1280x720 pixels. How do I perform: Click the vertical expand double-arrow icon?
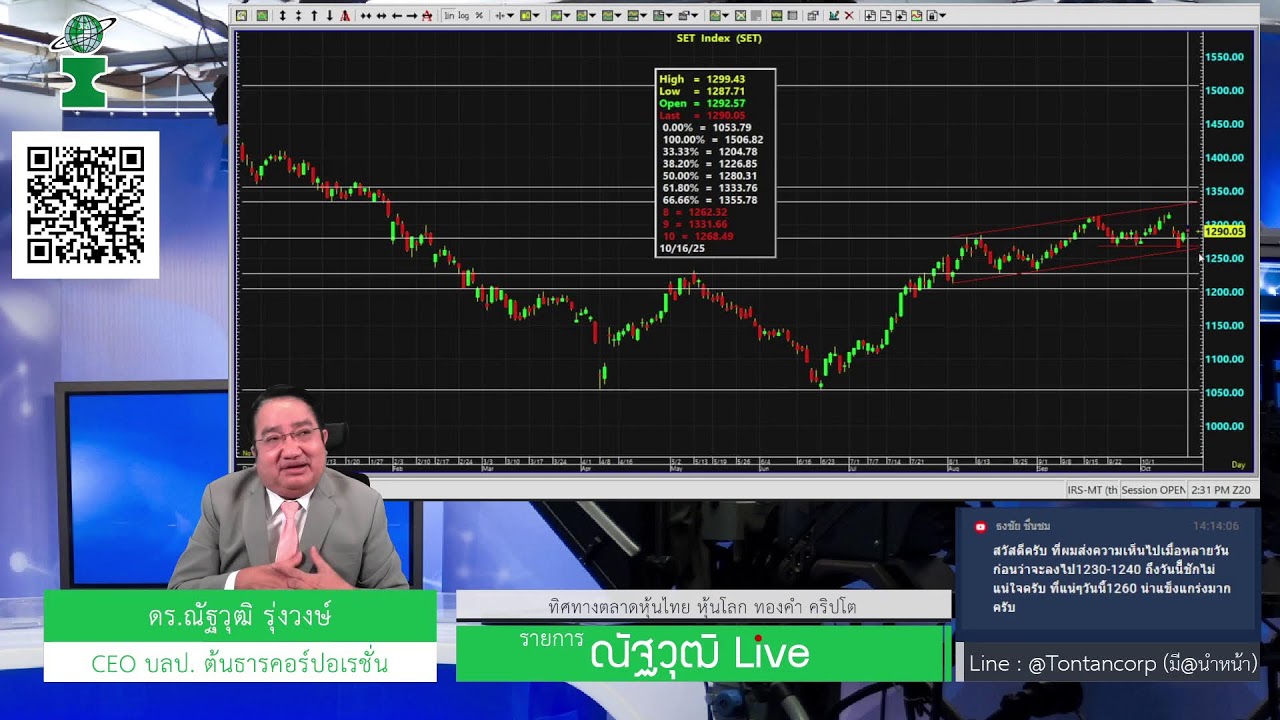283,16
